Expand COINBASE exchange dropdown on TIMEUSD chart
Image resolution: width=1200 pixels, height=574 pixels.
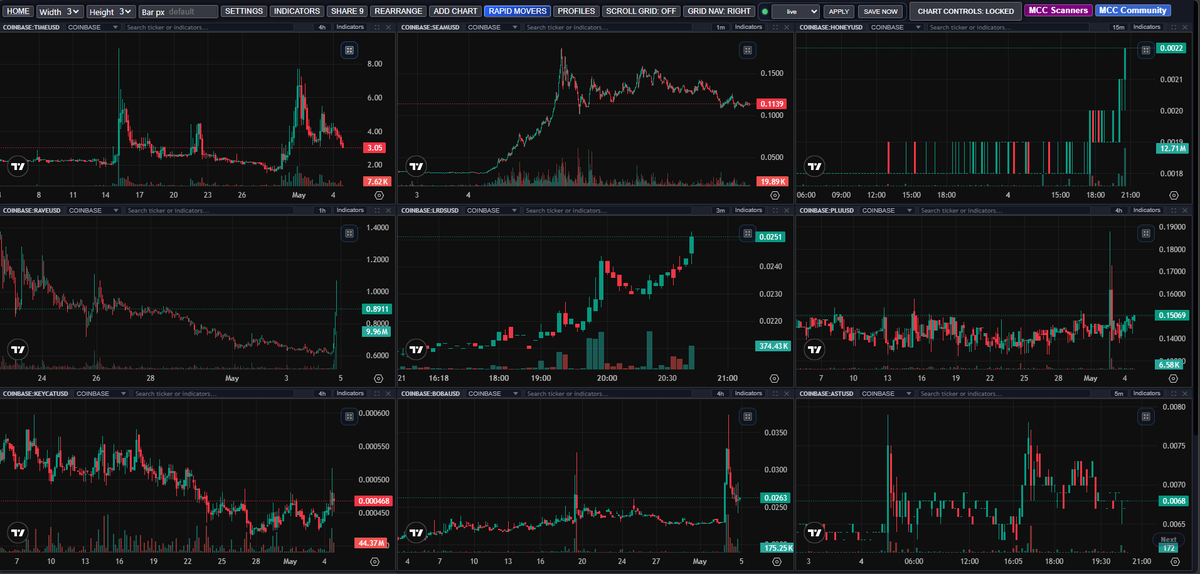pyautogui.click(x=93, y=27)
